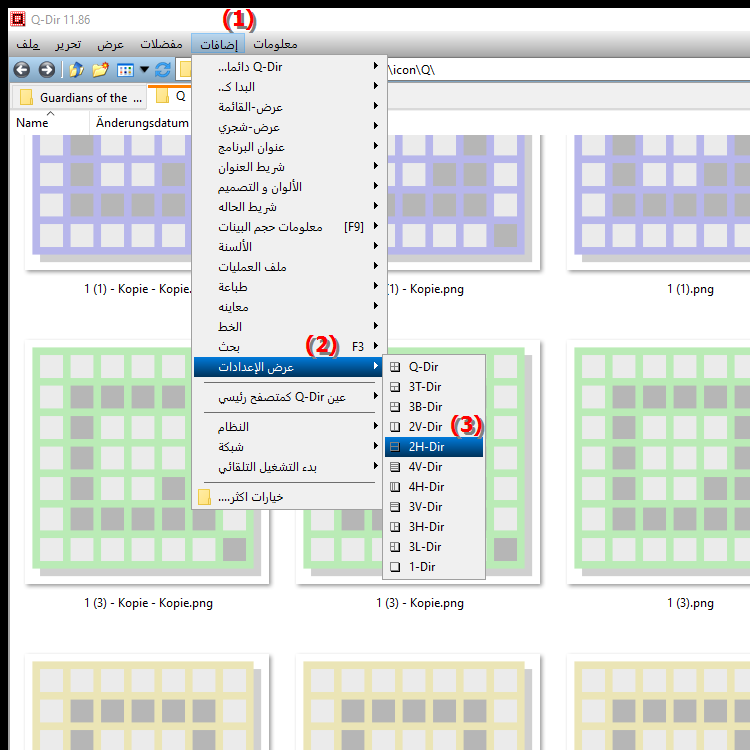Open the تحرير menu

tap(68, 44)
